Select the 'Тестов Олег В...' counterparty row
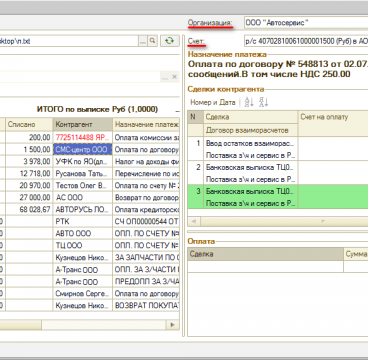 tap(83, 186)
